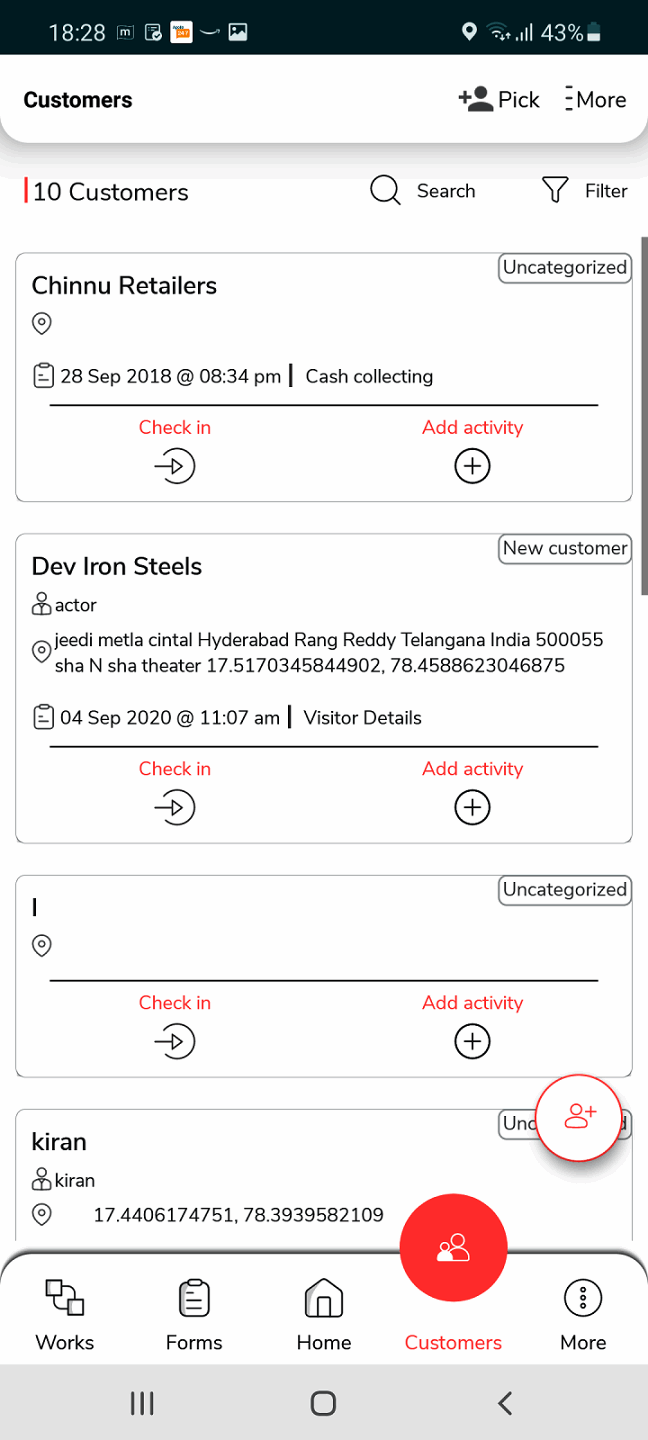Tap location pin of Chinnu Retailers

point(42,324)
